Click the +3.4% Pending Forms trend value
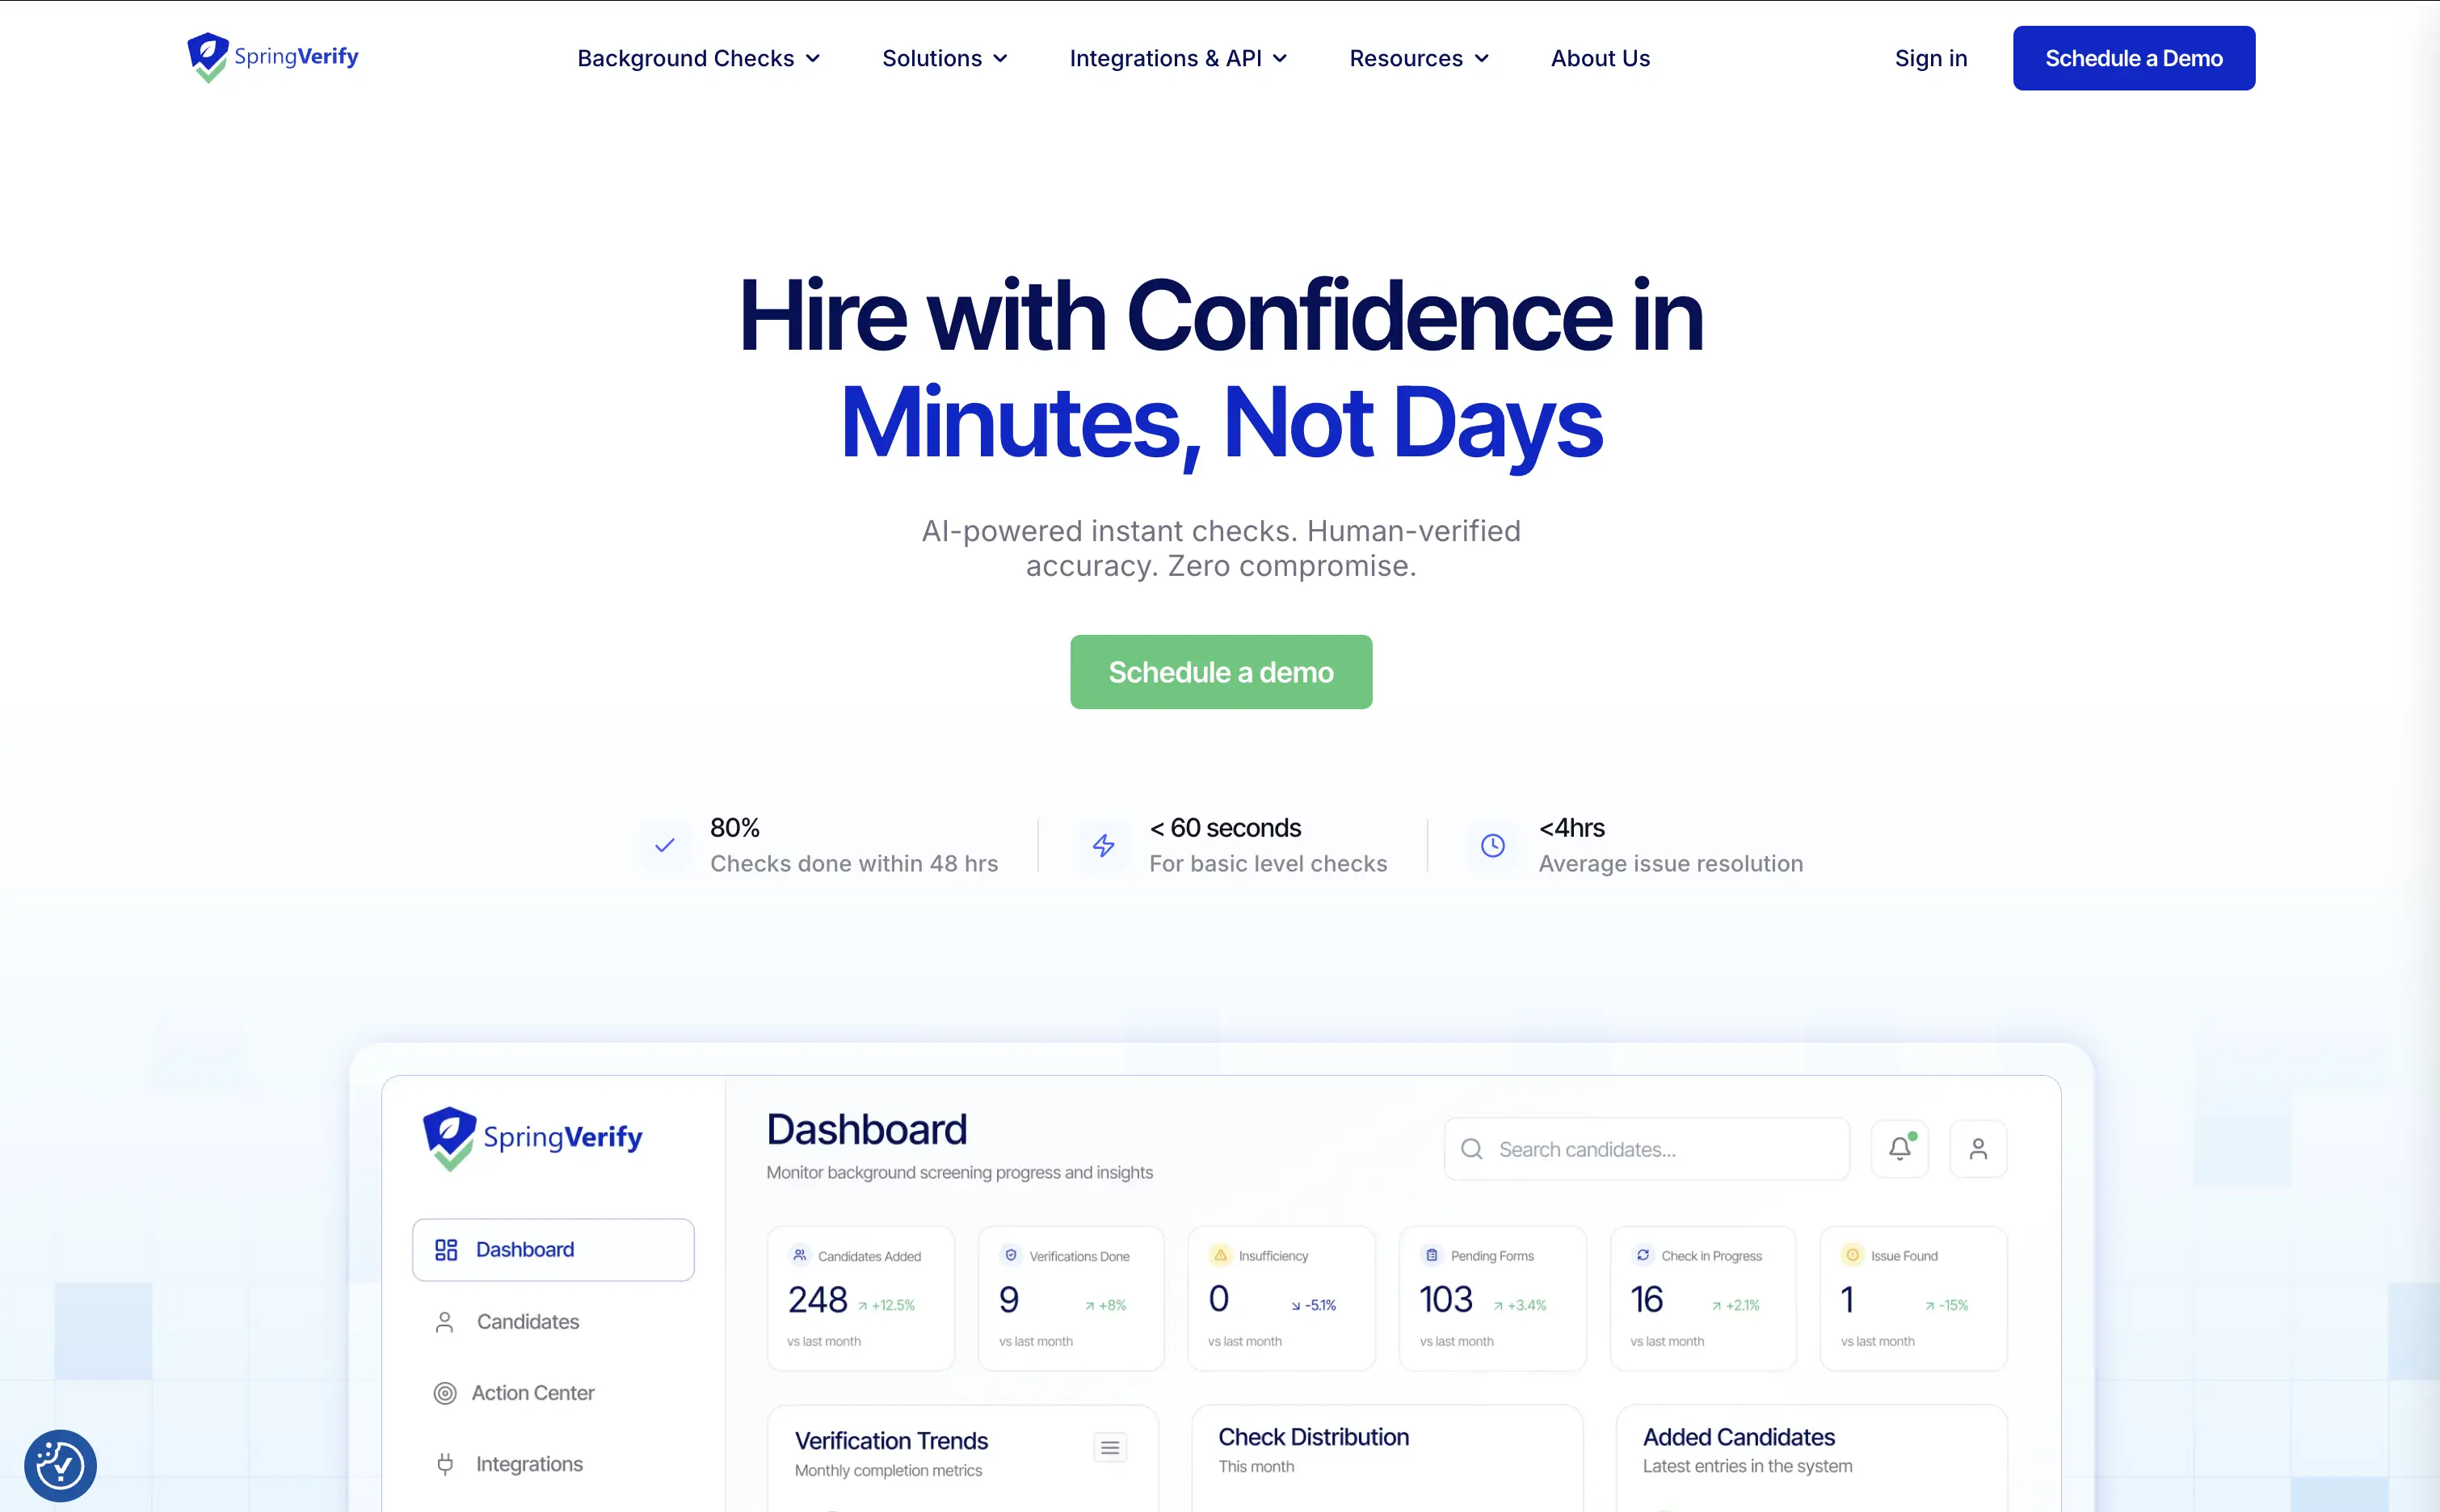Image resolution: width=2440 pixels, height=1512 pixels. click(x=1520, y=1305)
